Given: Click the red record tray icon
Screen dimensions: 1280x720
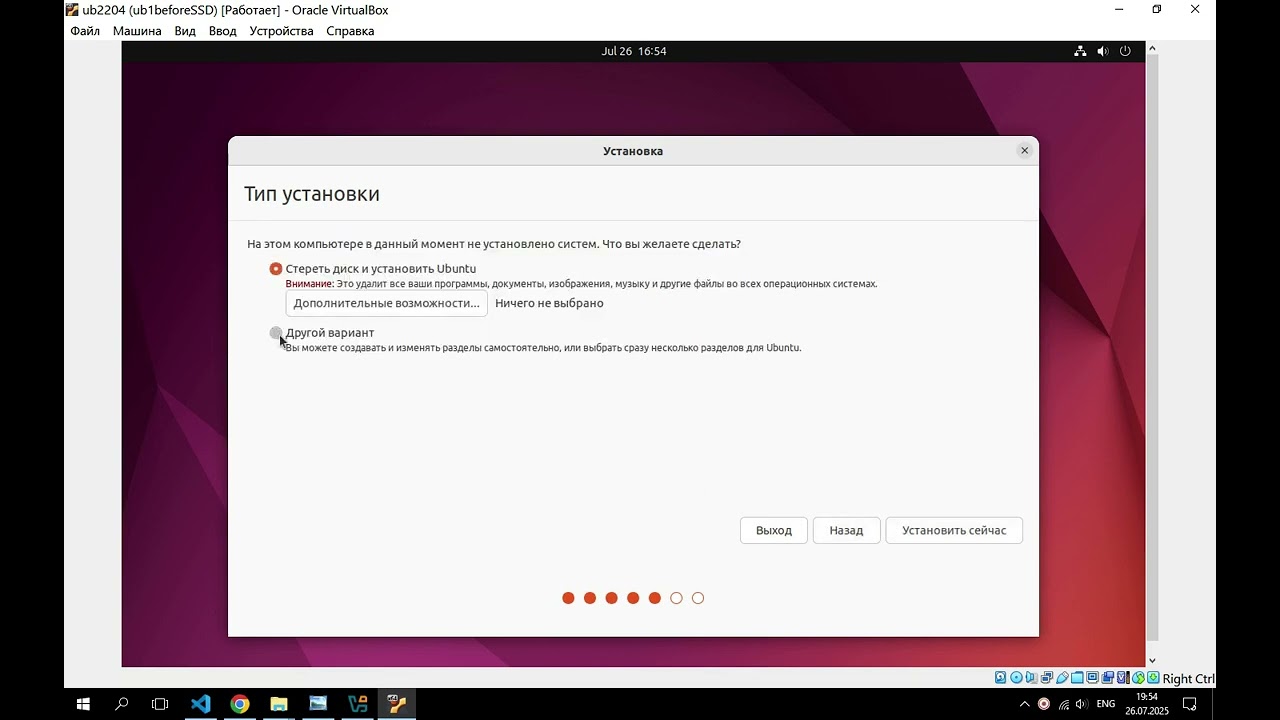Looking at the screenshot, I should [1044, 704].
